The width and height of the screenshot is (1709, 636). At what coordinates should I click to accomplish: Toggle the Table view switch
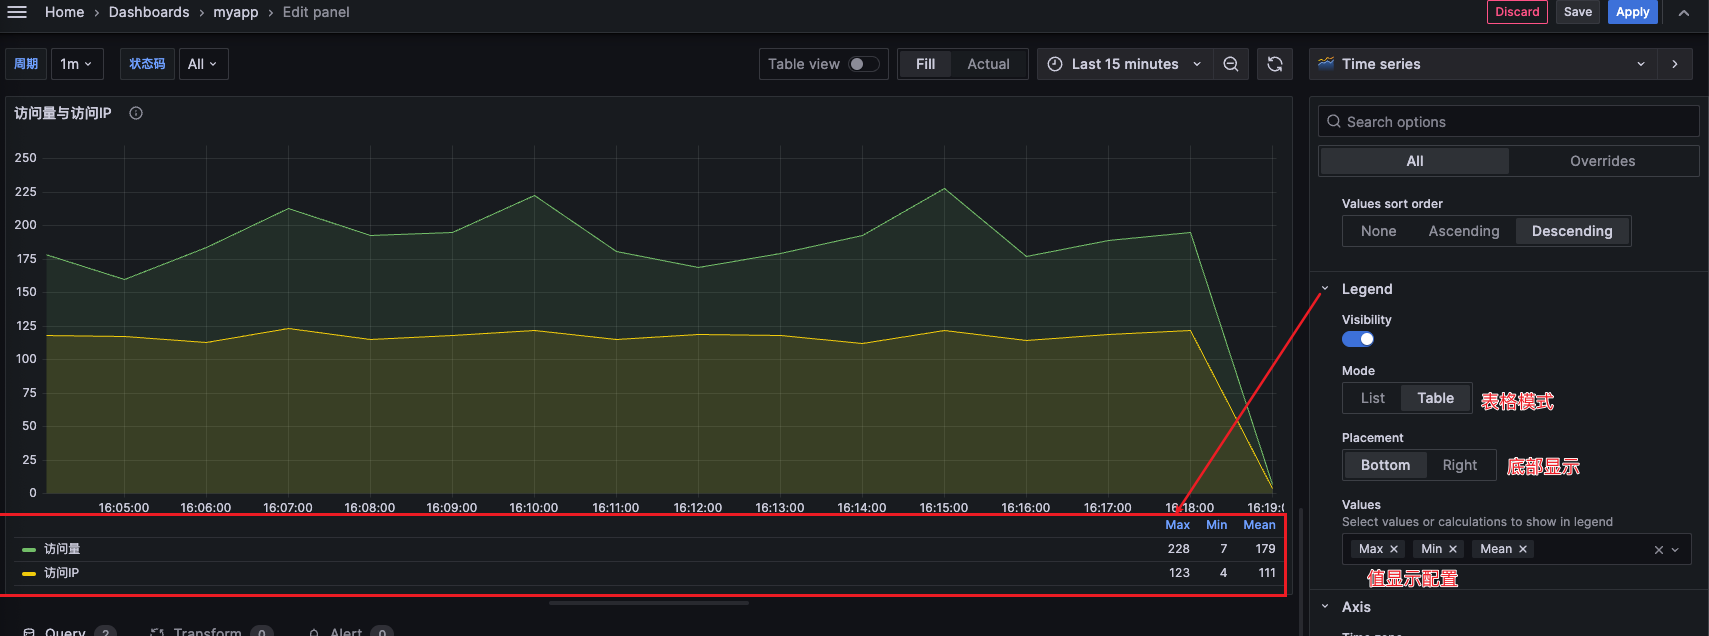(x=863, y=64)
